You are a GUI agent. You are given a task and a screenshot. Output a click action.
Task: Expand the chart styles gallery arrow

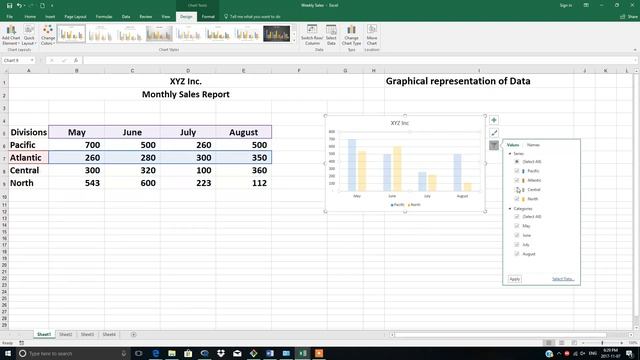tap(294, 40)
